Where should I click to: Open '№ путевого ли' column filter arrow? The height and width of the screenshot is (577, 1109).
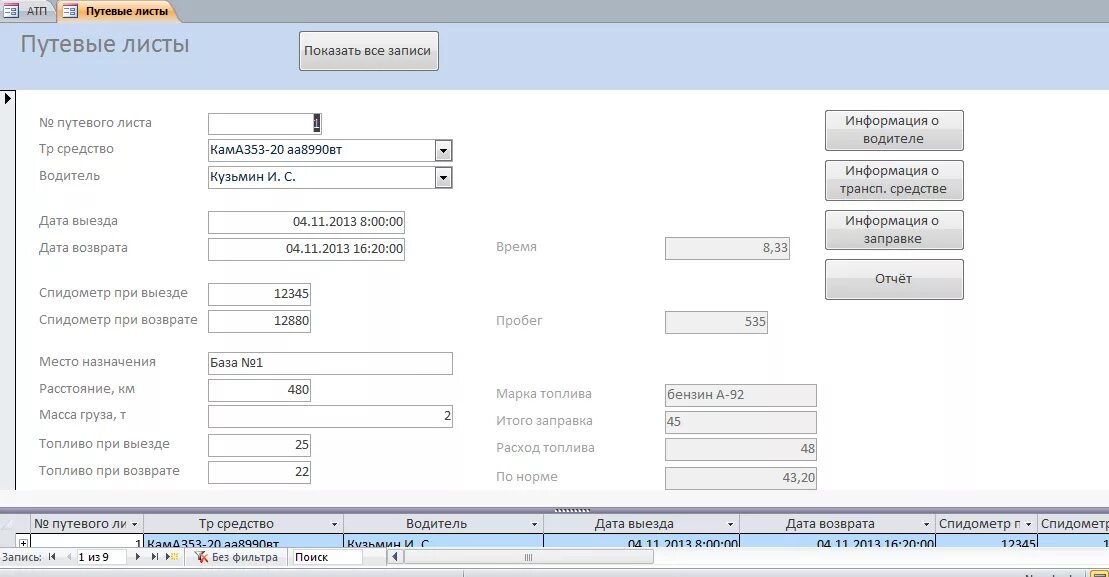pyautogui.click(x=134, y=524)
